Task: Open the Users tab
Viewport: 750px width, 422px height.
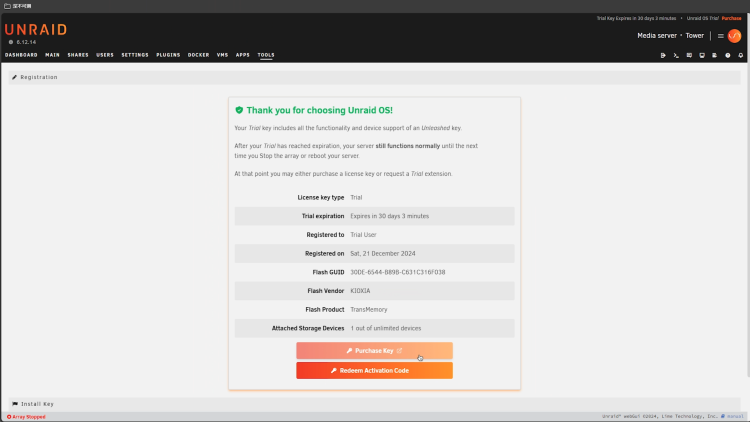Action: 105,55
